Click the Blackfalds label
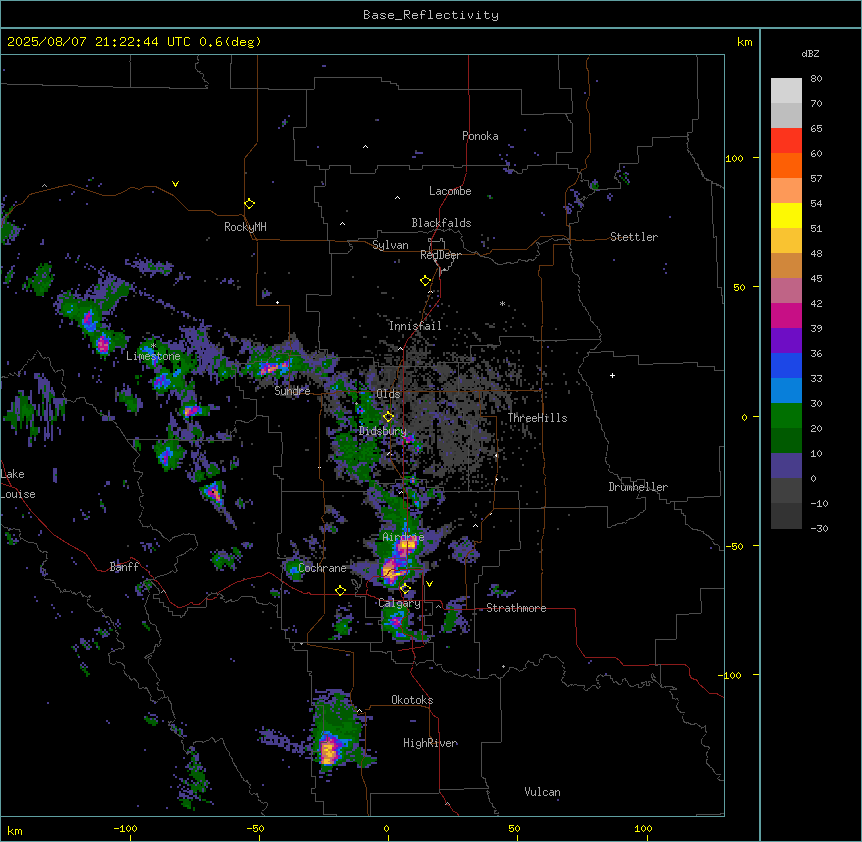 tap(441, 223)
